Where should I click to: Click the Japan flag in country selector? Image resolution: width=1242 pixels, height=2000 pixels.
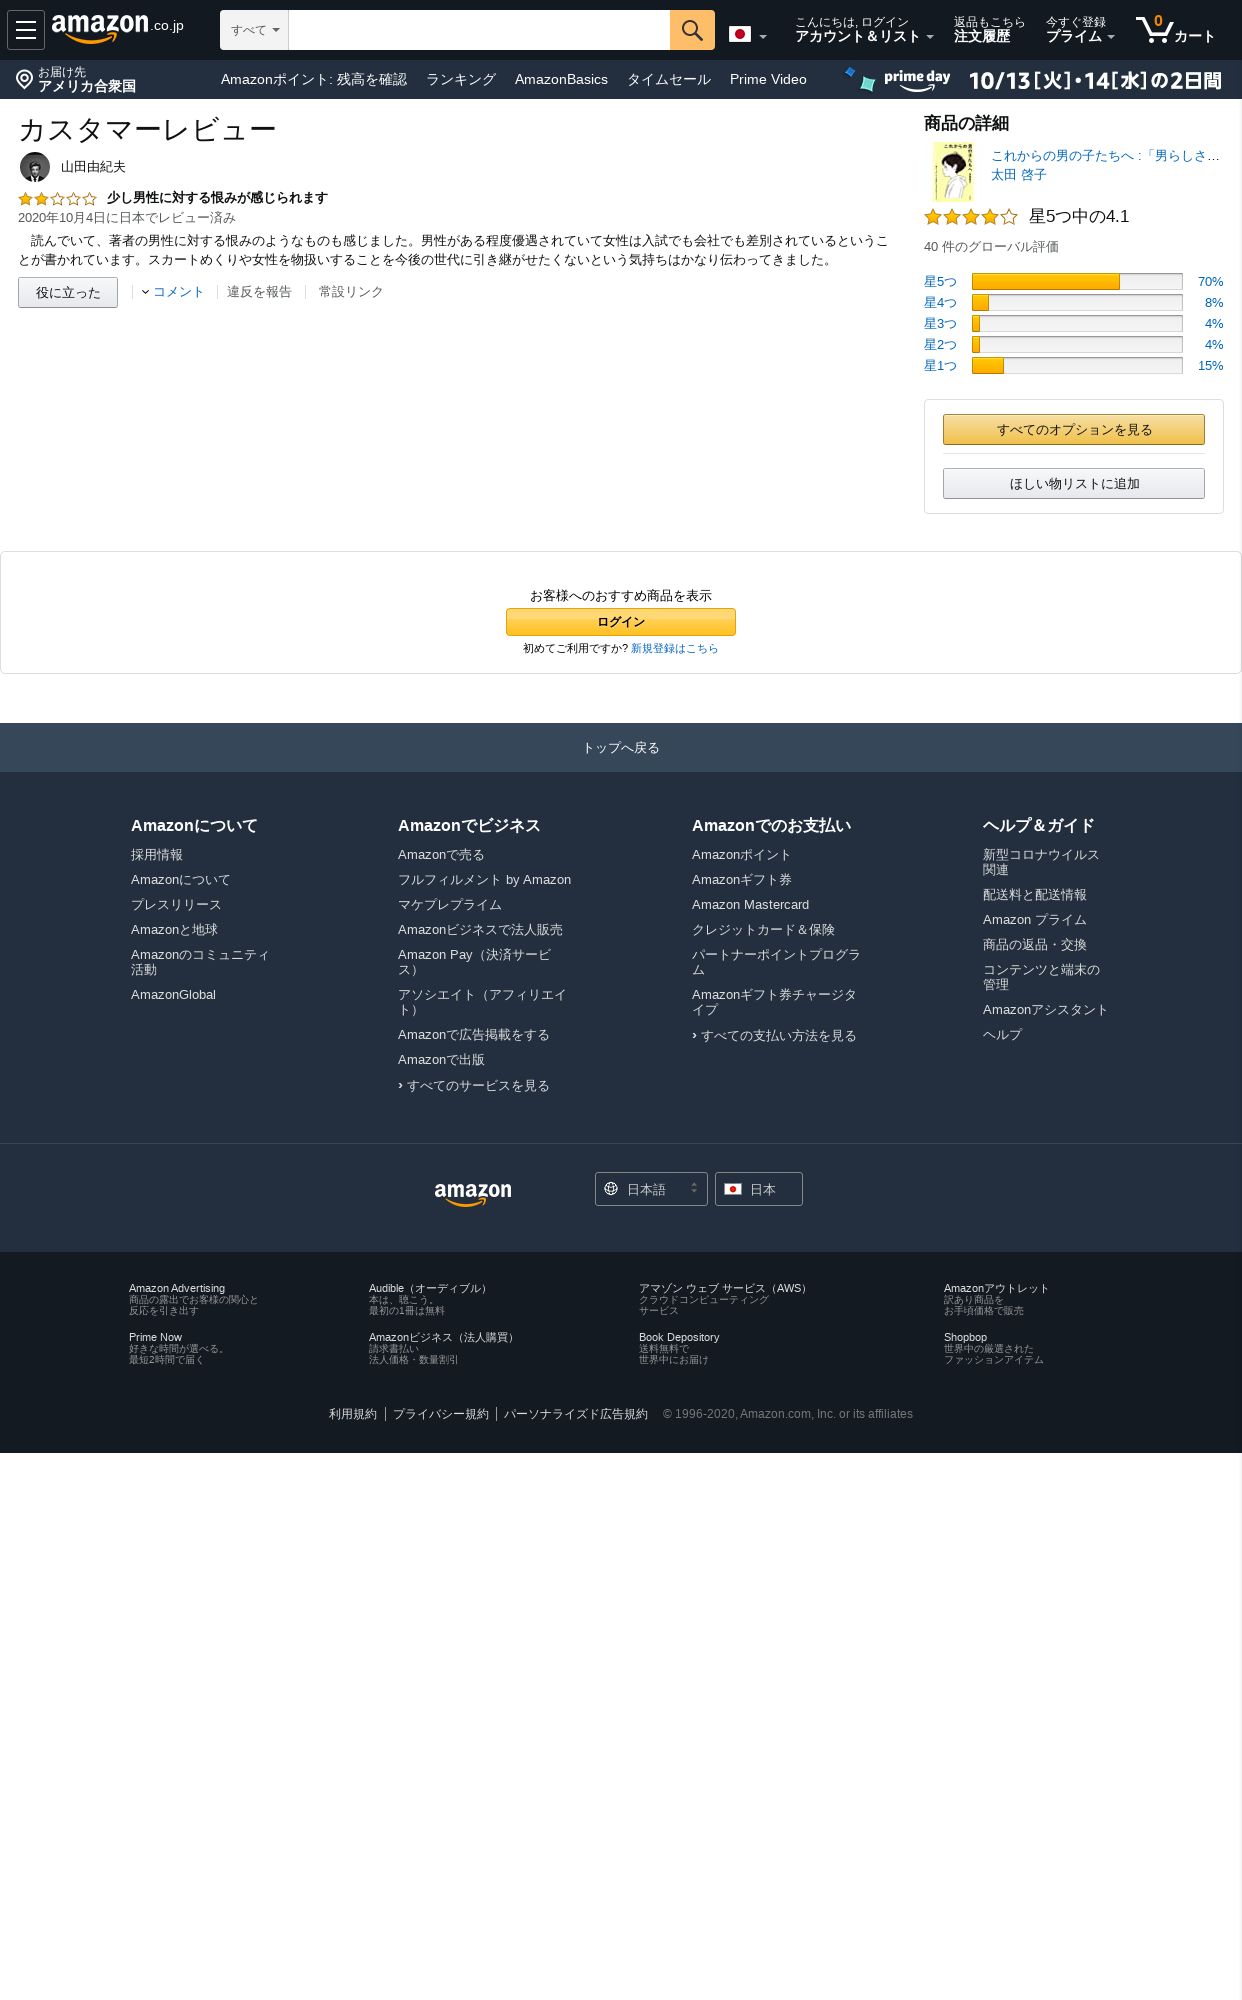click(x=733, y=1189)
